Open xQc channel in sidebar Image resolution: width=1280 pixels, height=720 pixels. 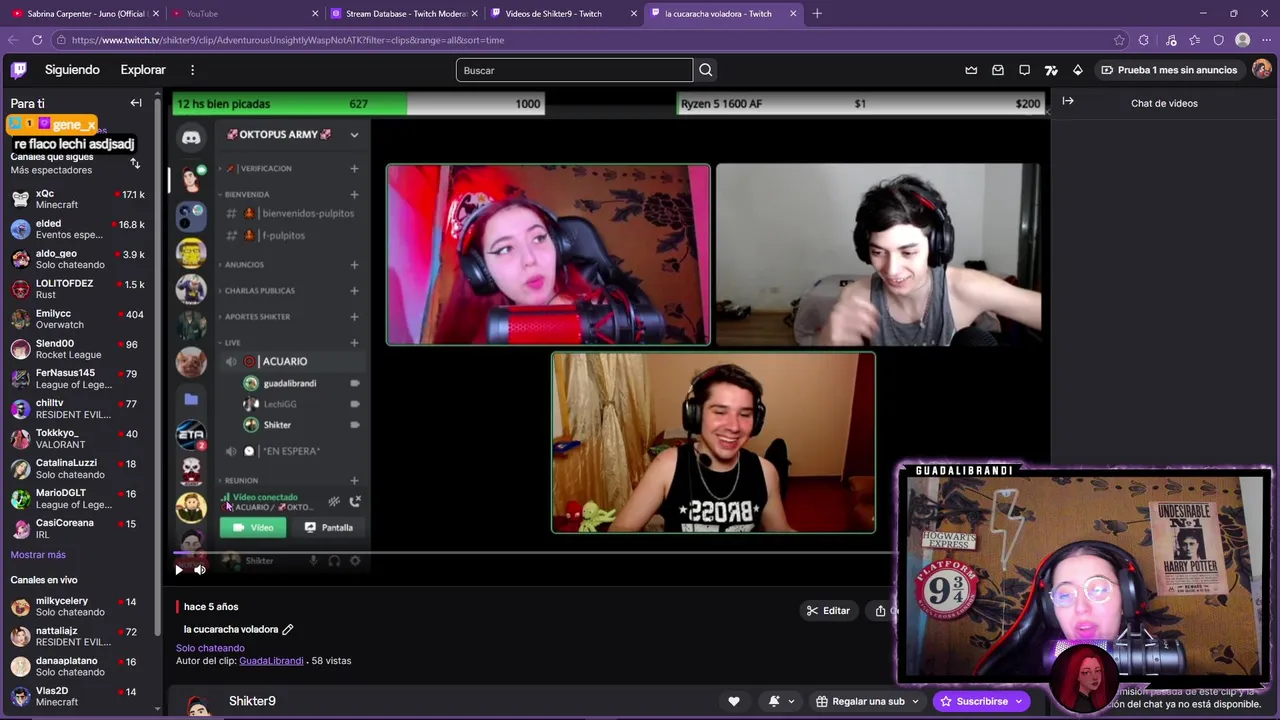(78, 199)
